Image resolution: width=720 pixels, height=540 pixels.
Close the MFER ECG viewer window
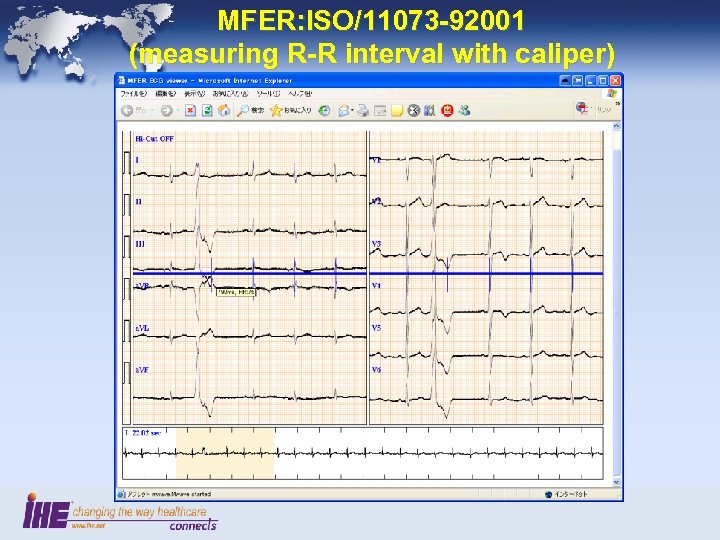click(615, 81)
